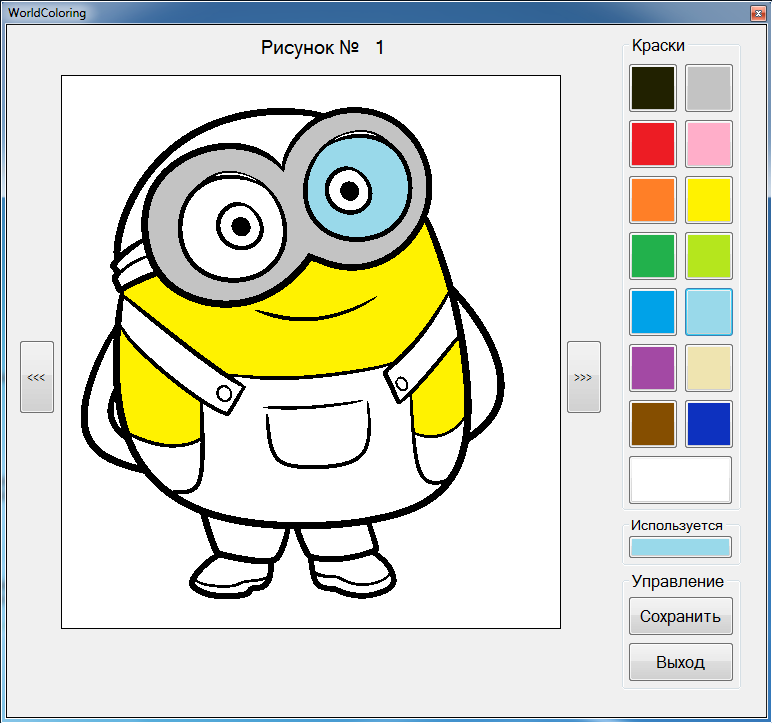Select the dark navy blue swatch

point(708,424)
